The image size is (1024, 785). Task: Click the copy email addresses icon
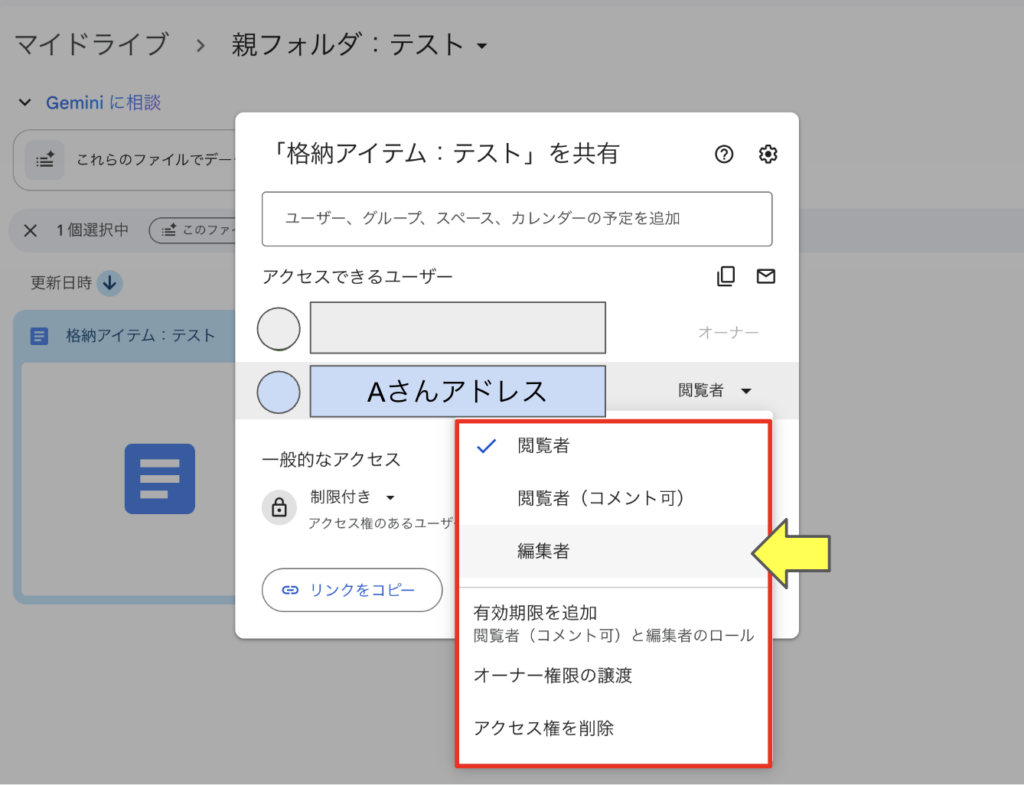tap(726, 277)
